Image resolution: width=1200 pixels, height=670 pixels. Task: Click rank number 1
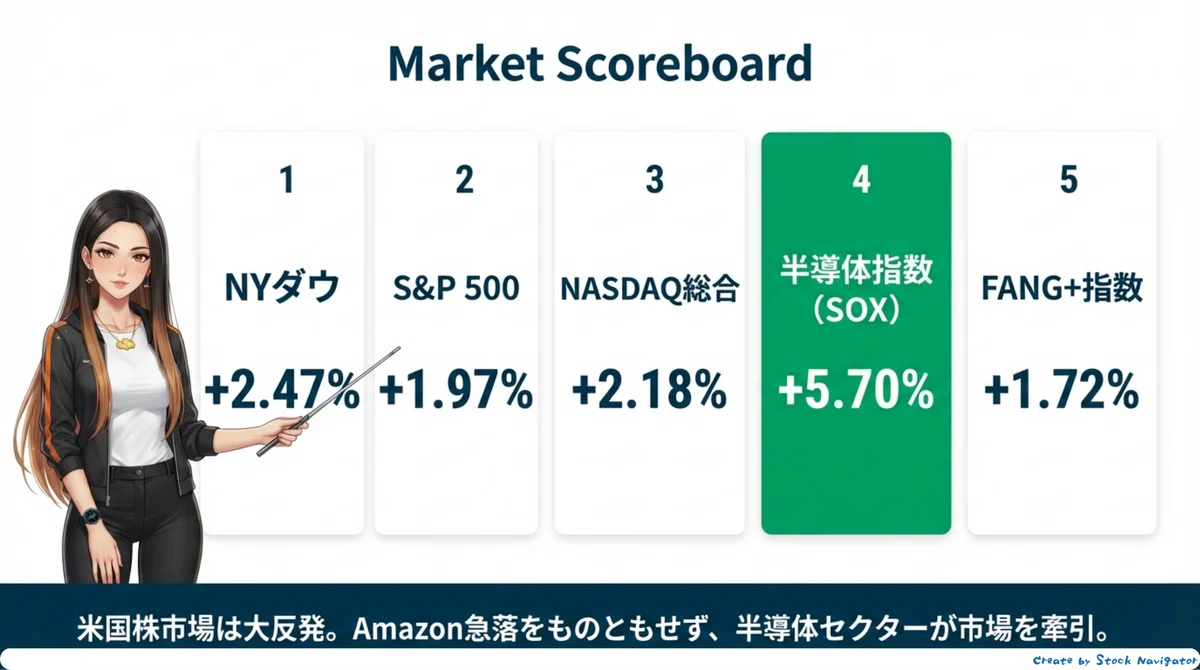coord(287,181)
